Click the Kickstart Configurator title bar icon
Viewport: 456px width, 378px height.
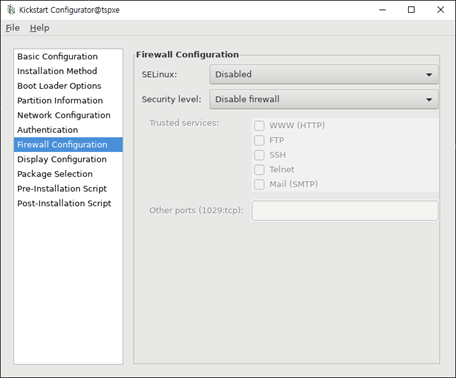pyautogui.click(x=11, y=10)
